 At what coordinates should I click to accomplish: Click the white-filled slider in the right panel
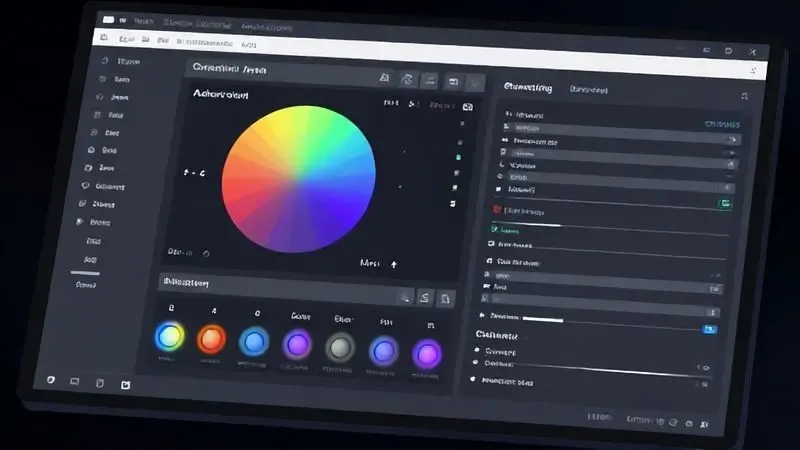[543, 320]
